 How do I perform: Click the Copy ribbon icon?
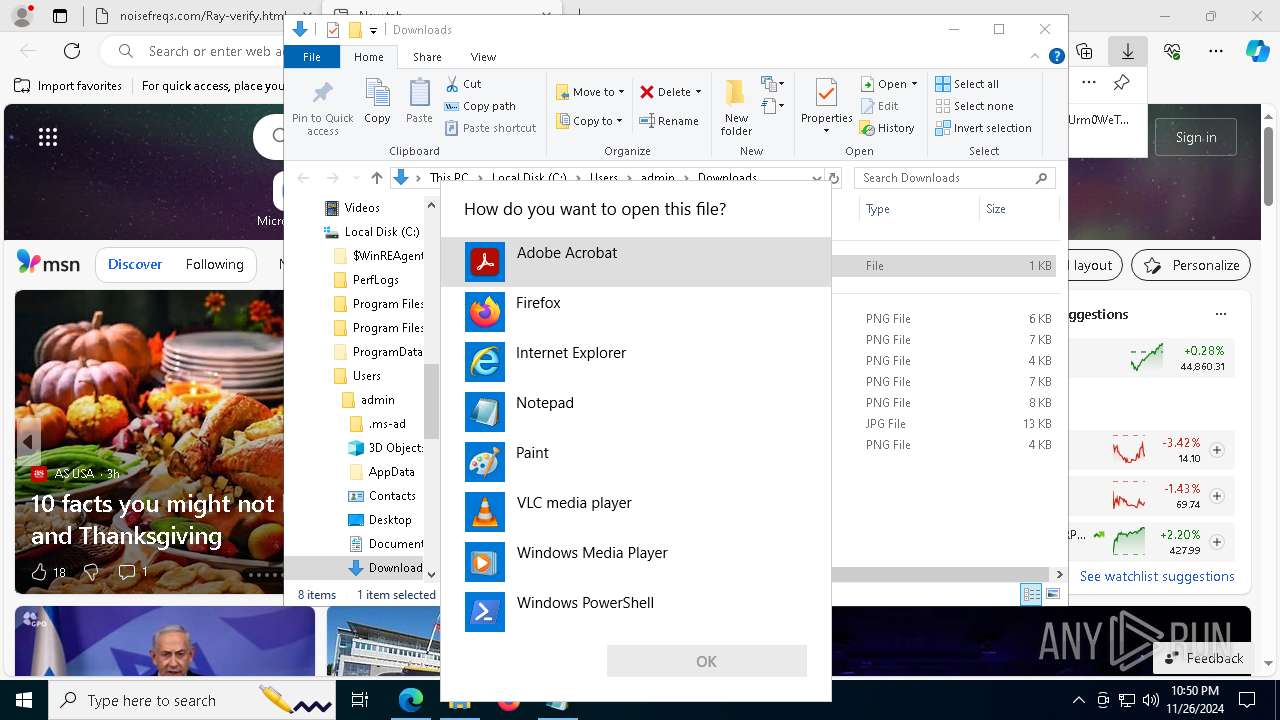(x=377, y=102)
